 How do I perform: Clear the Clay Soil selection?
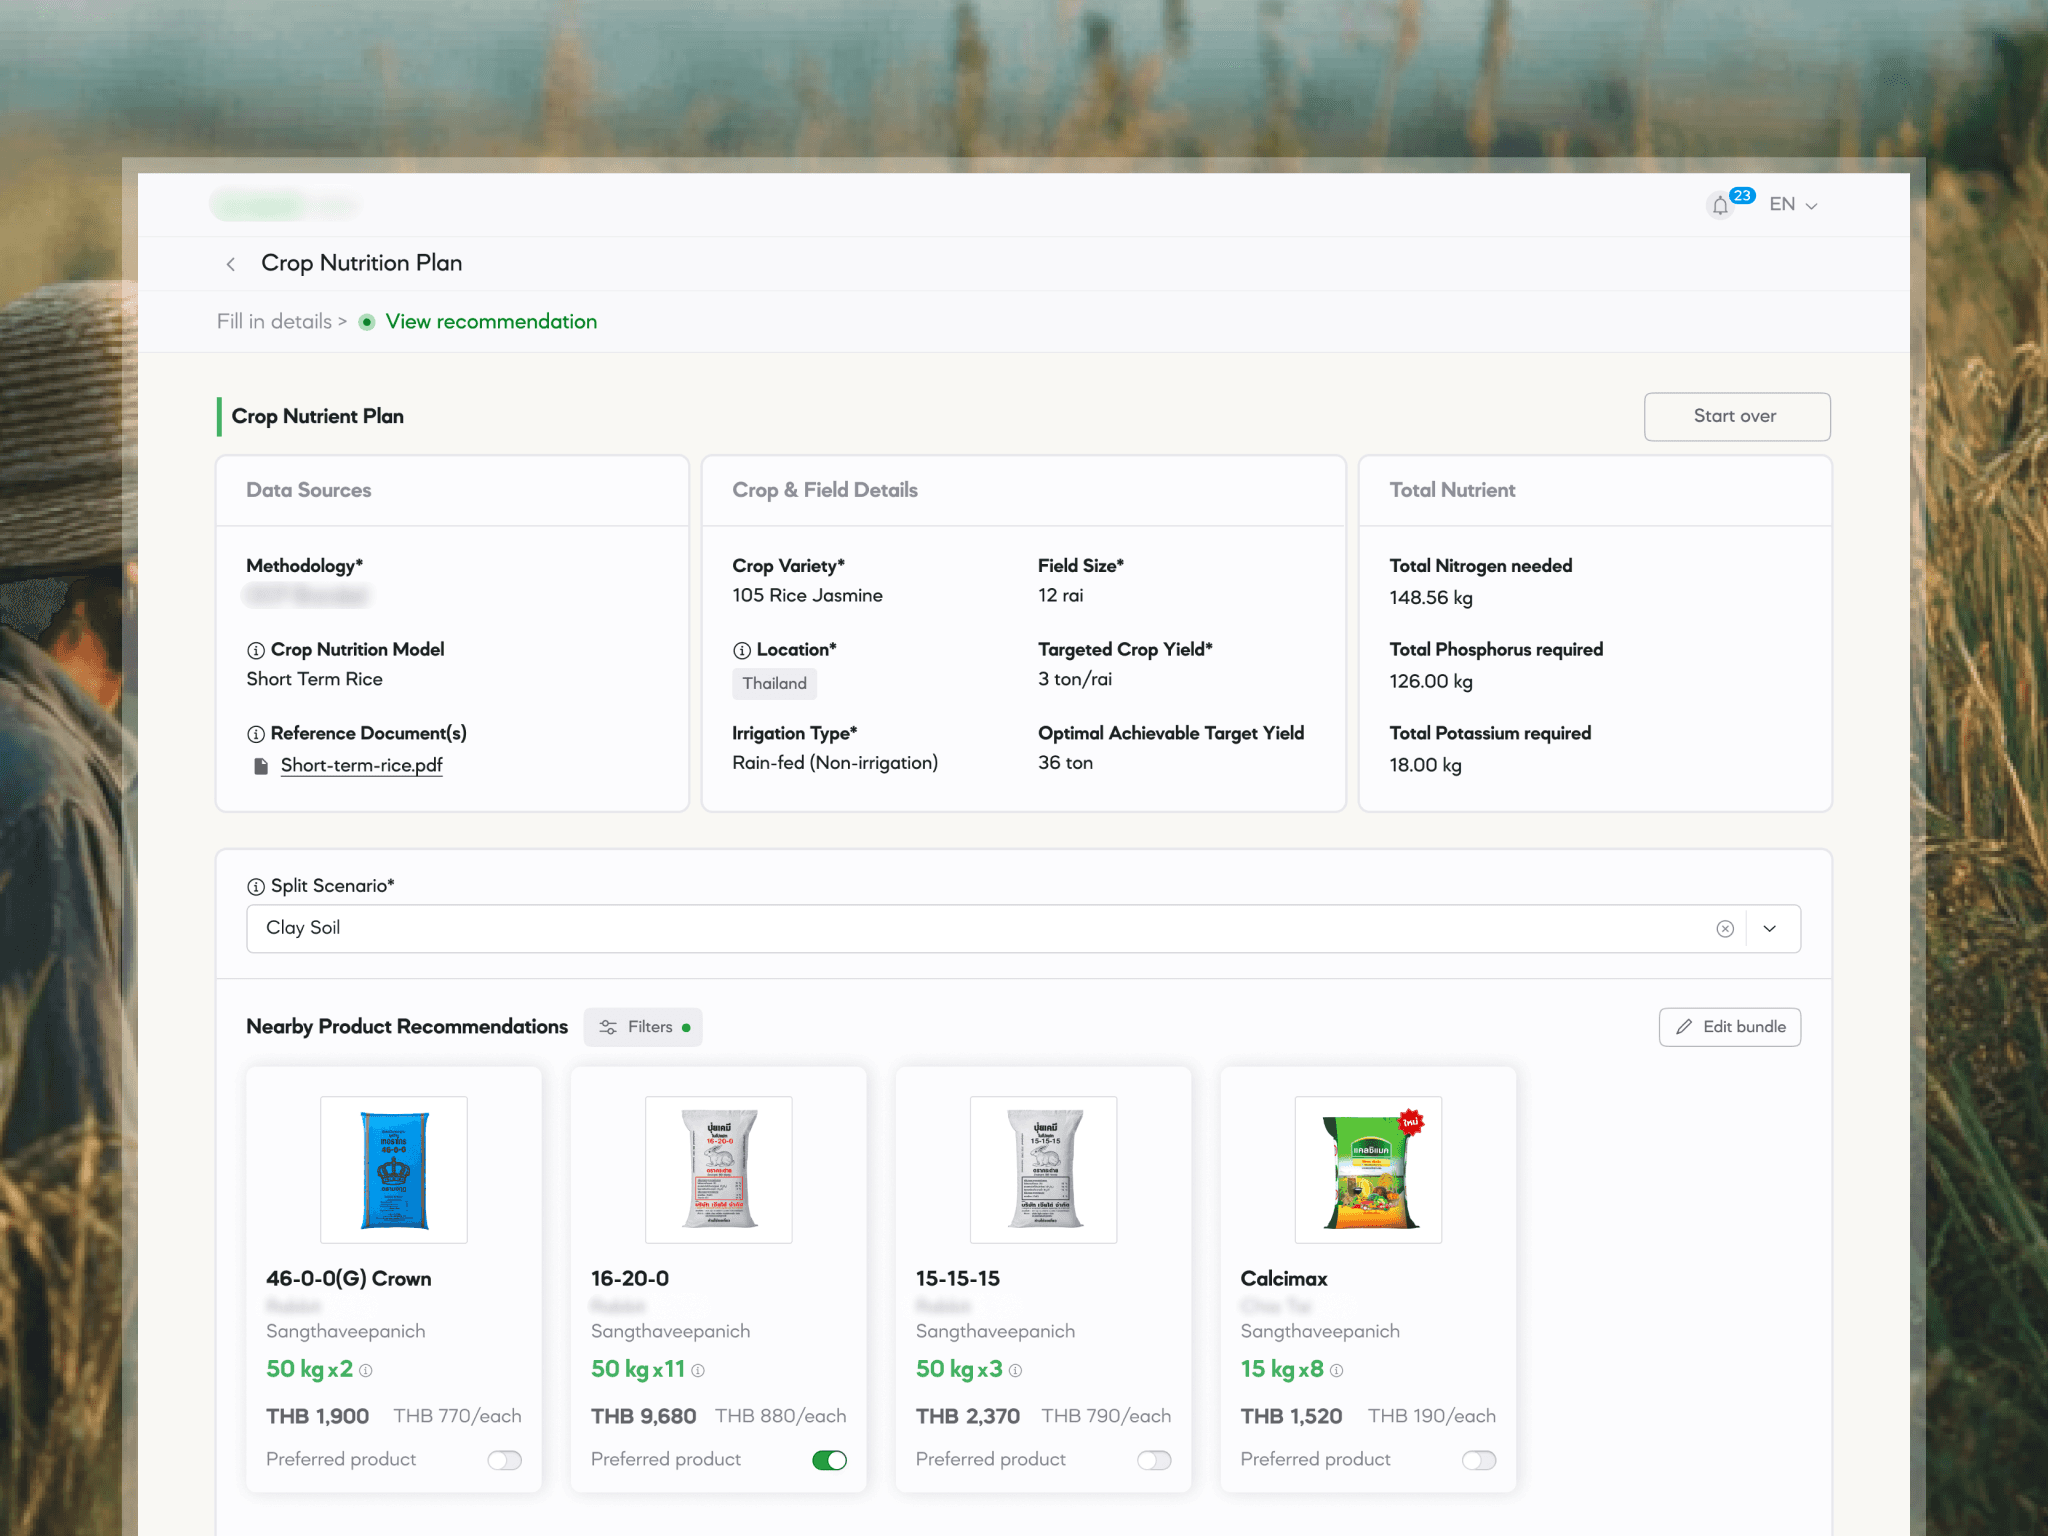click(x=1725, y=929)
